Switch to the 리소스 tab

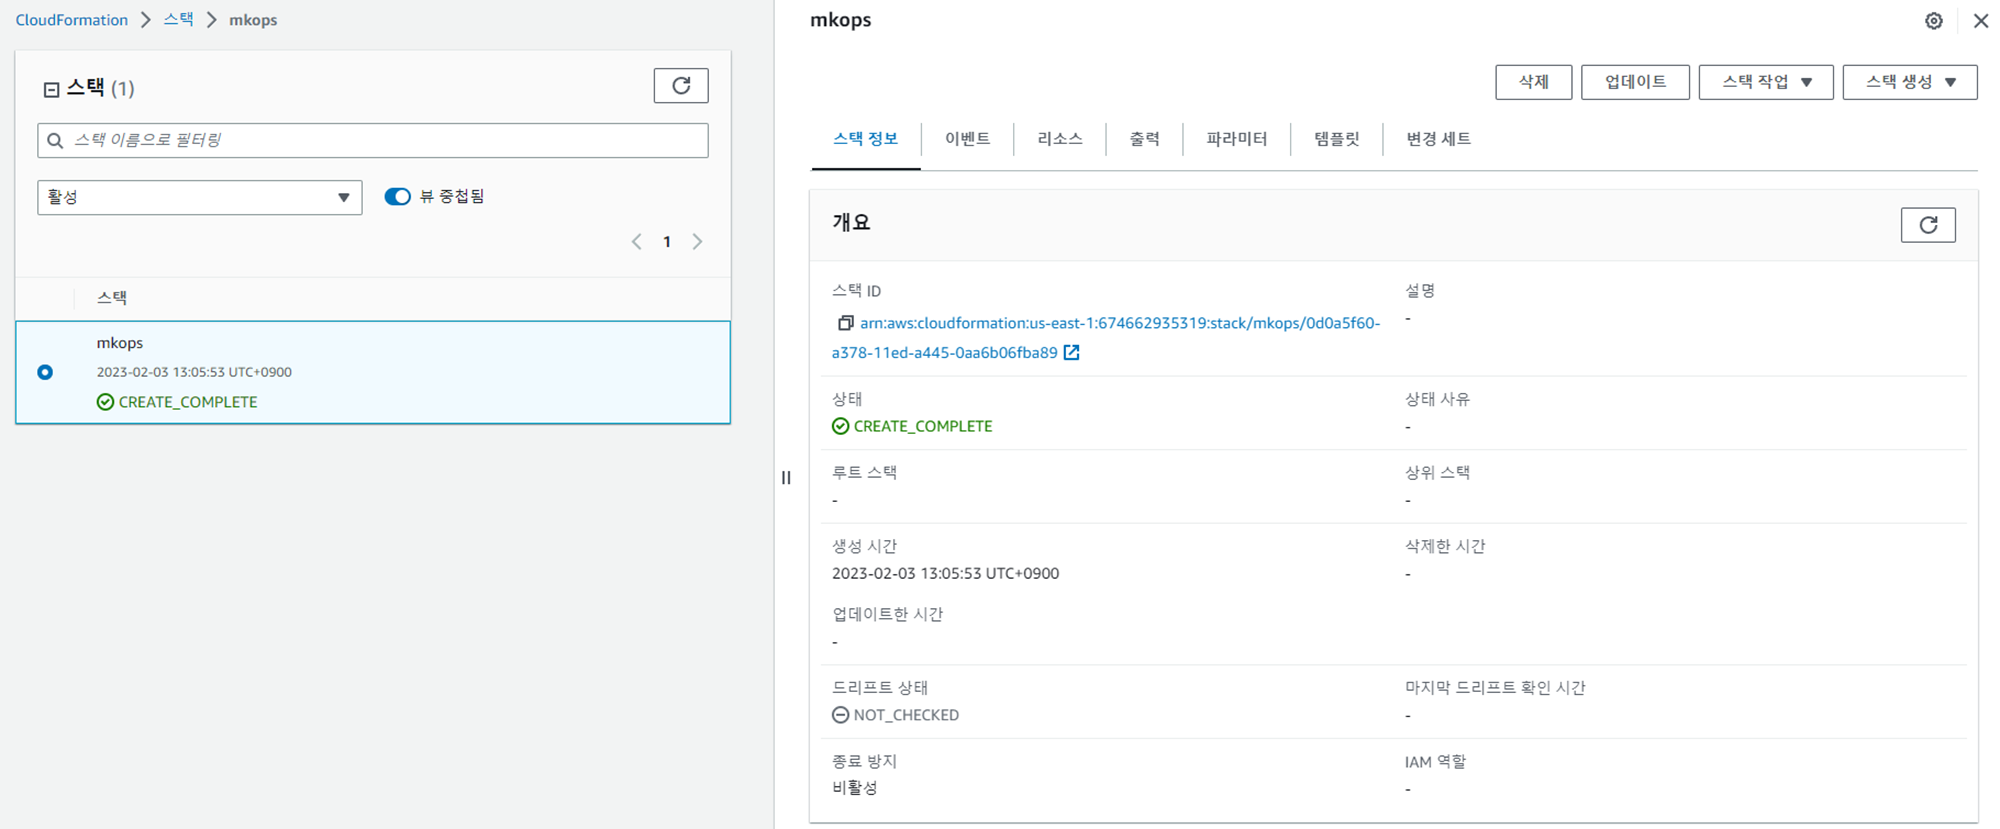pos(1060,139)
